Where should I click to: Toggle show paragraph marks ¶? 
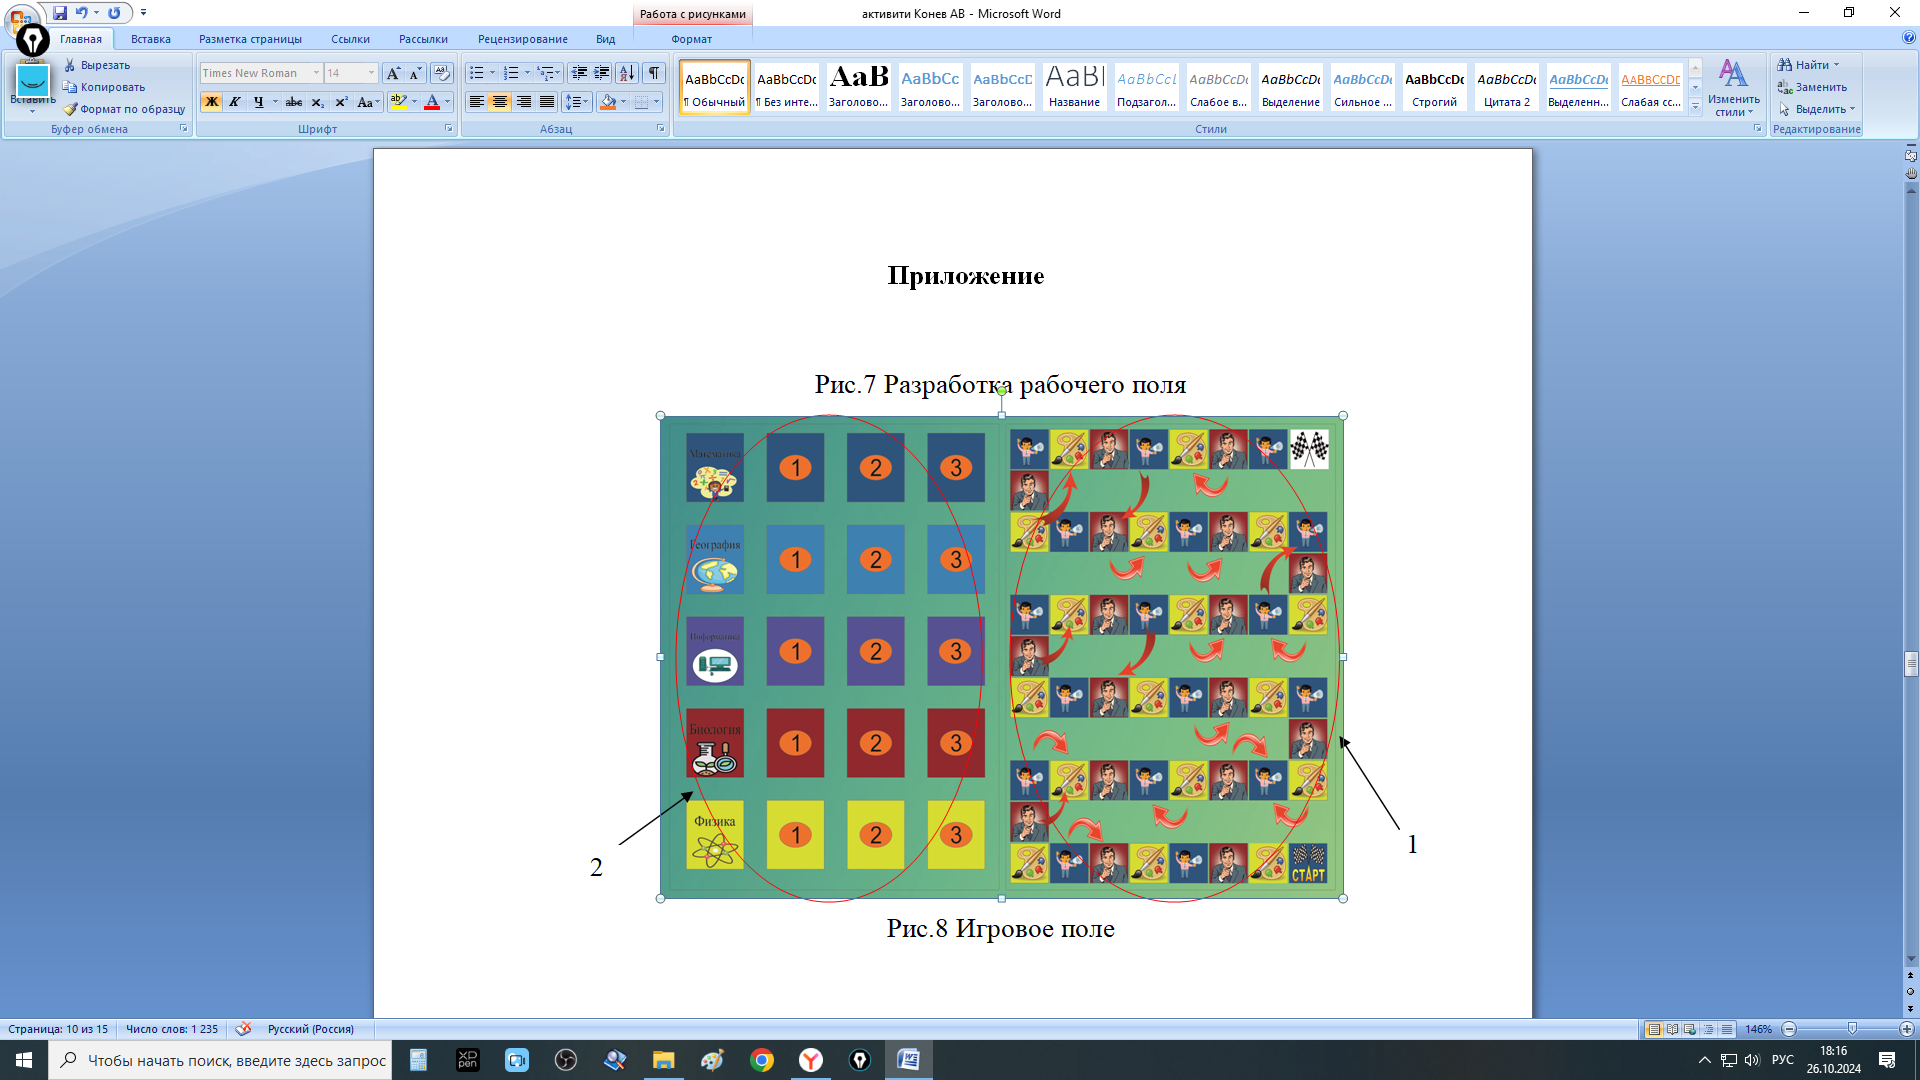point(653,73)
